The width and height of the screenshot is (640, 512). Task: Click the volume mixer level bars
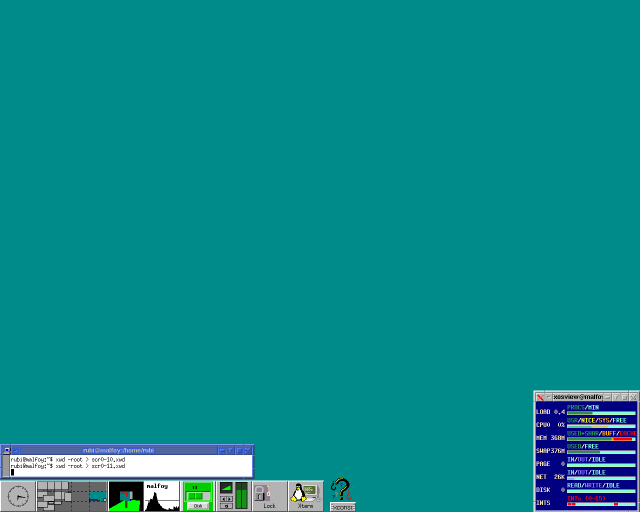tap(241, 496)
